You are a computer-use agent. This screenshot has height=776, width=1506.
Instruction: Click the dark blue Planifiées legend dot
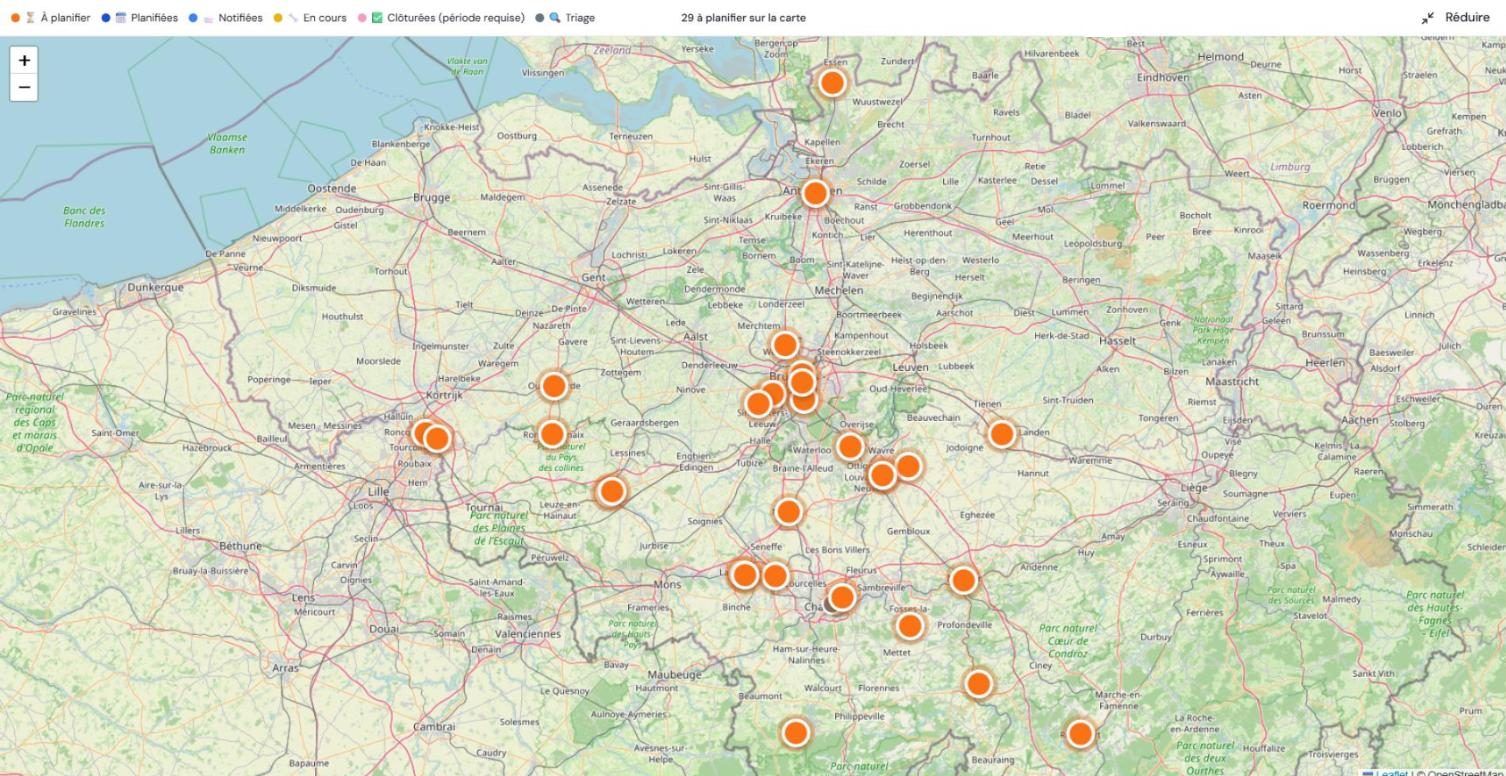point(106,18)
